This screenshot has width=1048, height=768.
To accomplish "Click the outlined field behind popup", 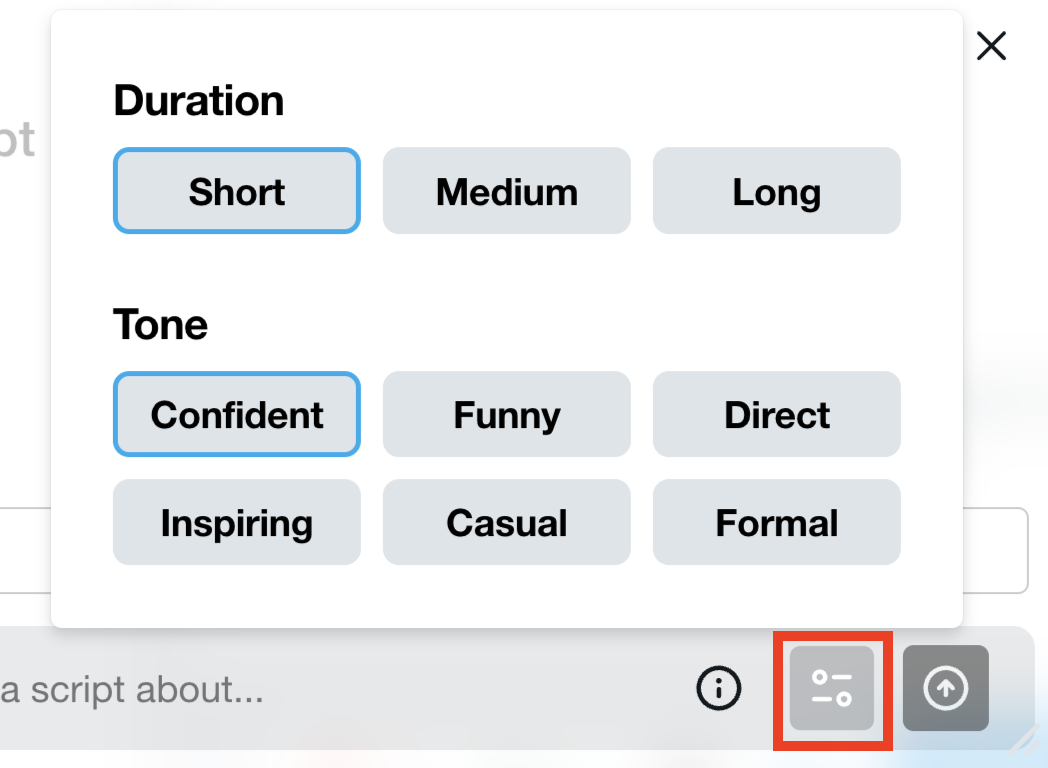I will [x=995, y=550].
